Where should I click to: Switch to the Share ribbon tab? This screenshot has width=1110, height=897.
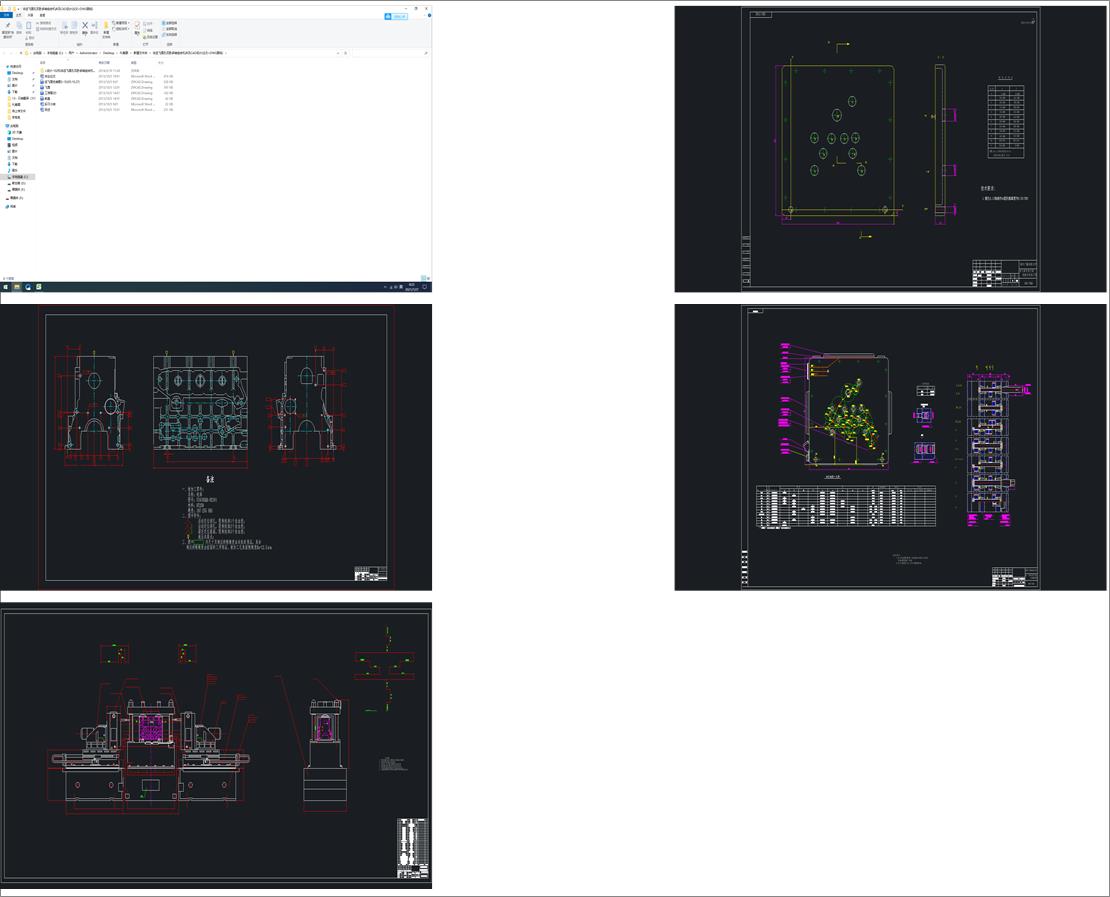pyautogui.click(x=30, y=15)
